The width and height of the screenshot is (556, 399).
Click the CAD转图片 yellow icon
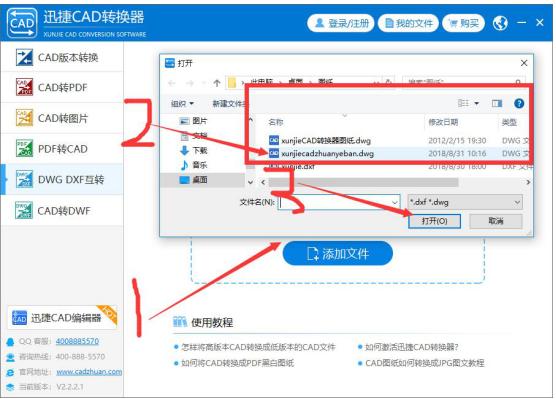[24, 118]
